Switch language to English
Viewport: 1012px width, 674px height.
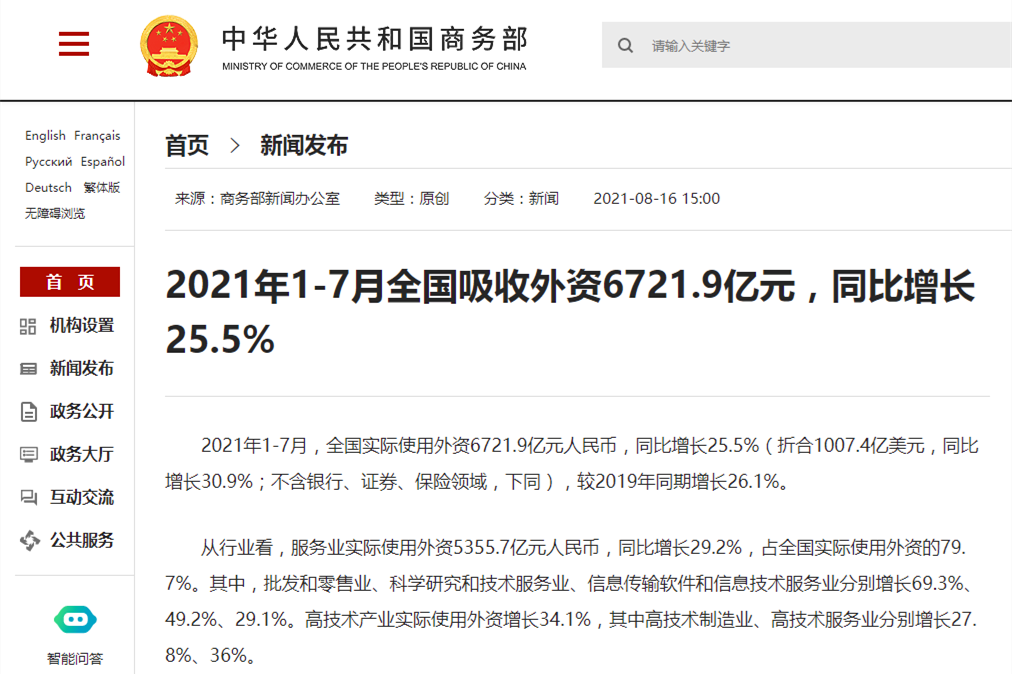45,136
